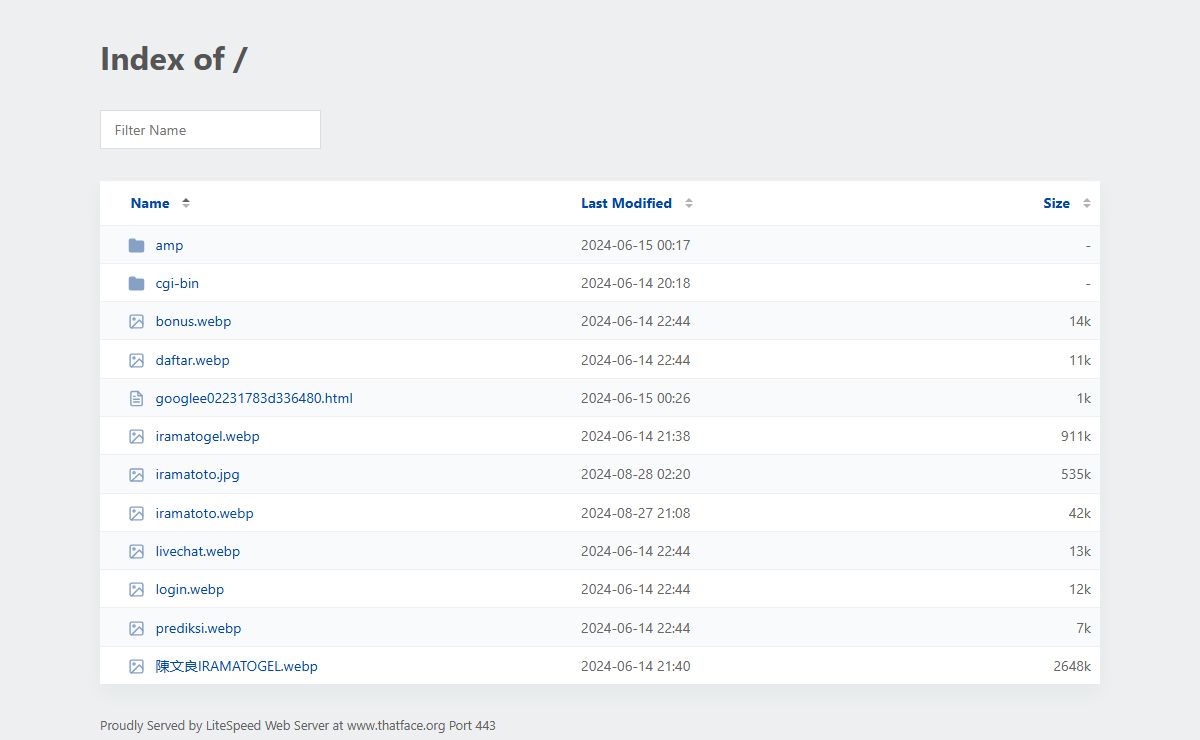1200x740 pixels.
Task: Click the image icon beside prediksi.webp
Action: (137, 628)
